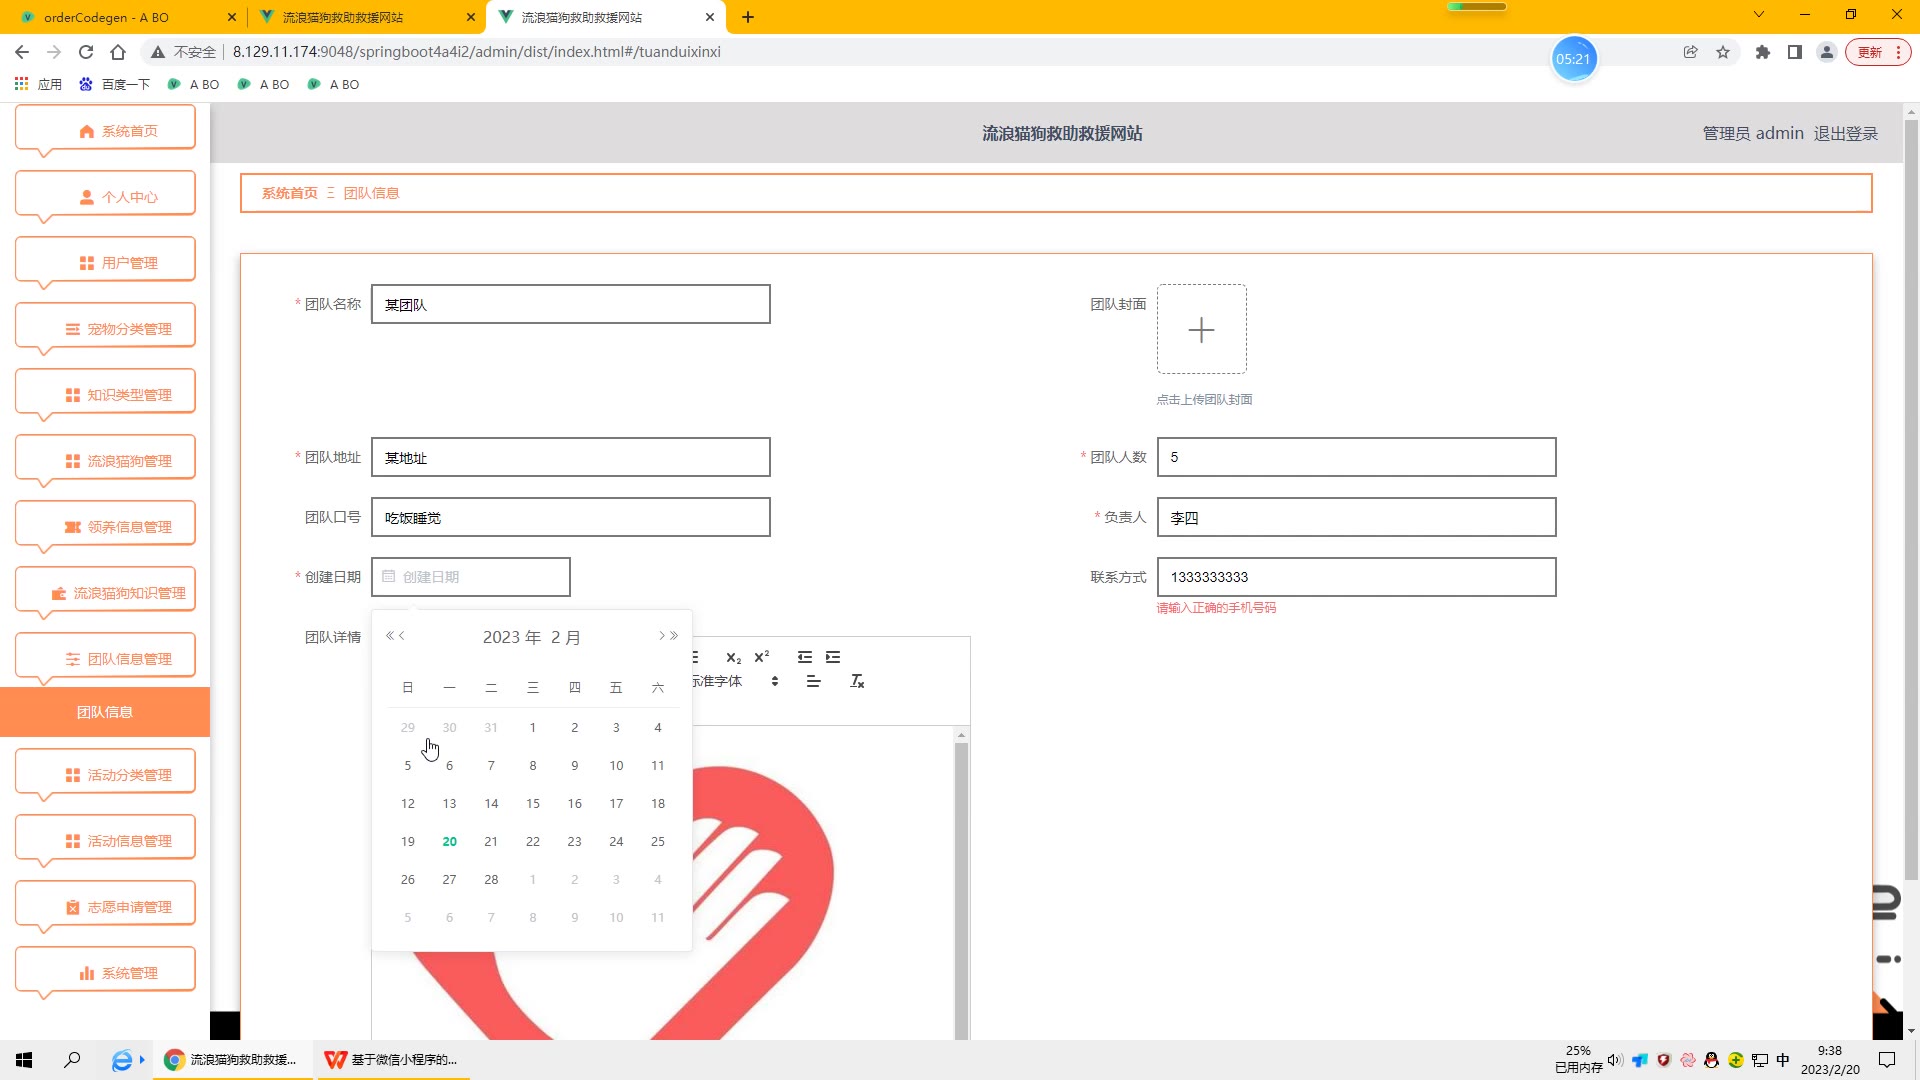Click the decrease indent icon
This screenshot has height=1080, width=1920.
[805, 657]
